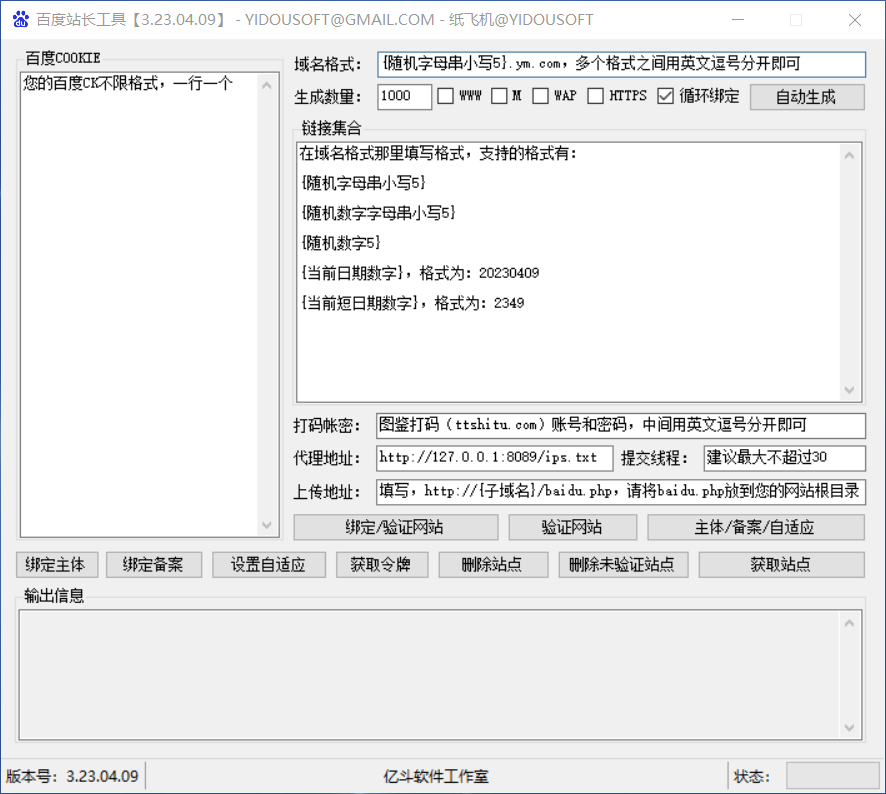Click the 主体/备案/自适应 button

pyautogui.click(x=755, y=527)
